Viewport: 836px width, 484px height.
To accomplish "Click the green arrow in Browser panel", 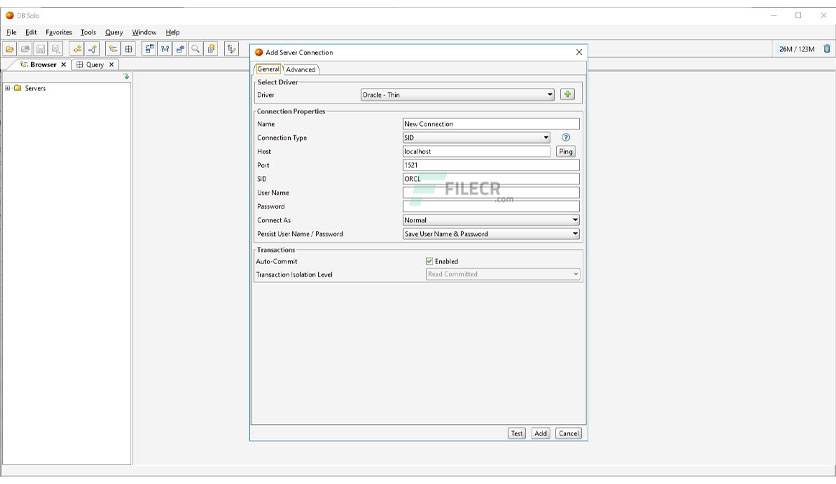I will pos(126,77).
